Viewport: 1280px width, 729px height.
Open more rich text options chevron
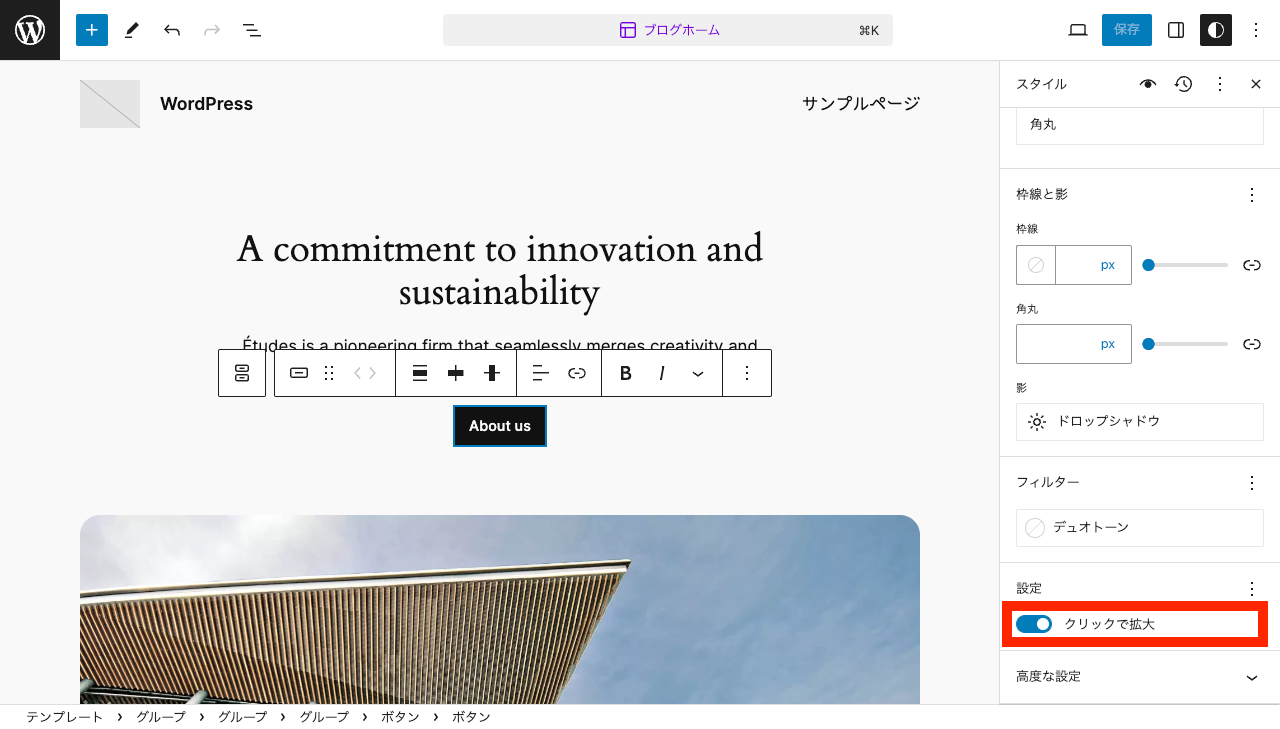point(698,373)
